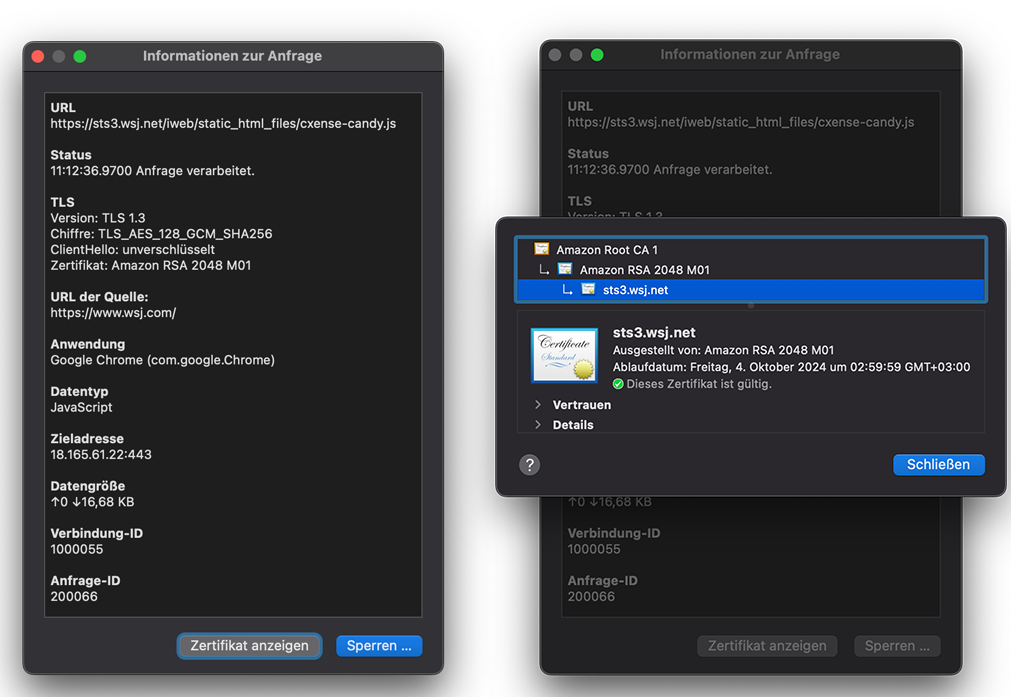Select Amazon Root CA 1 certificate row
1011x697 pixels.
751,250
